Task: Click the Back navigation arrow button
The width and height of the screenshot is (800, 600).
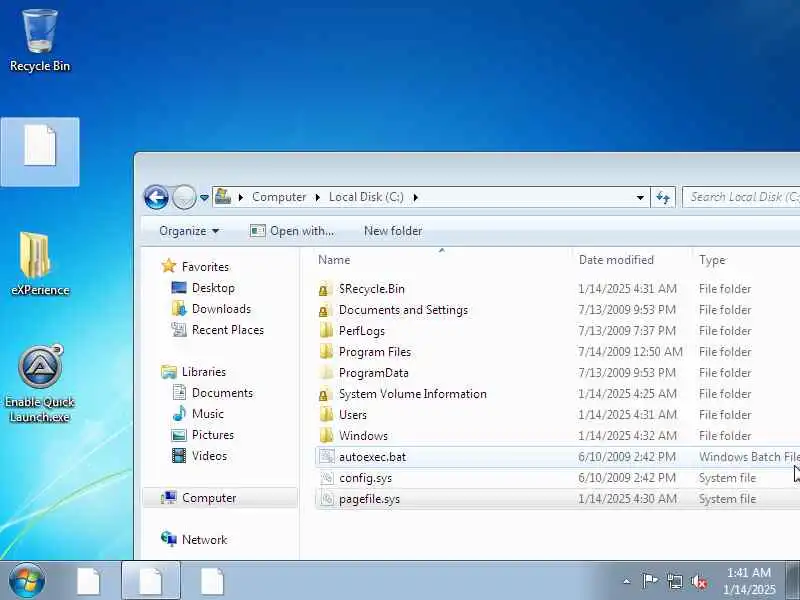Action: pos(156,197)
